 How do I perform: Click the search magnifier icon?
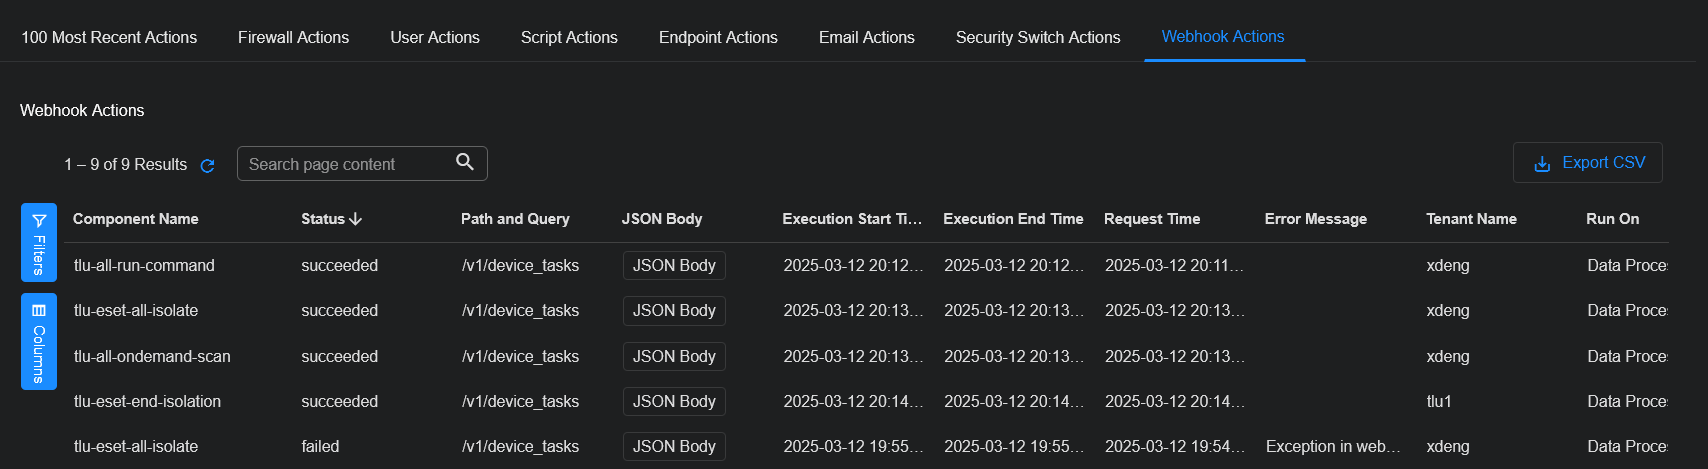[x=465, y=162]
